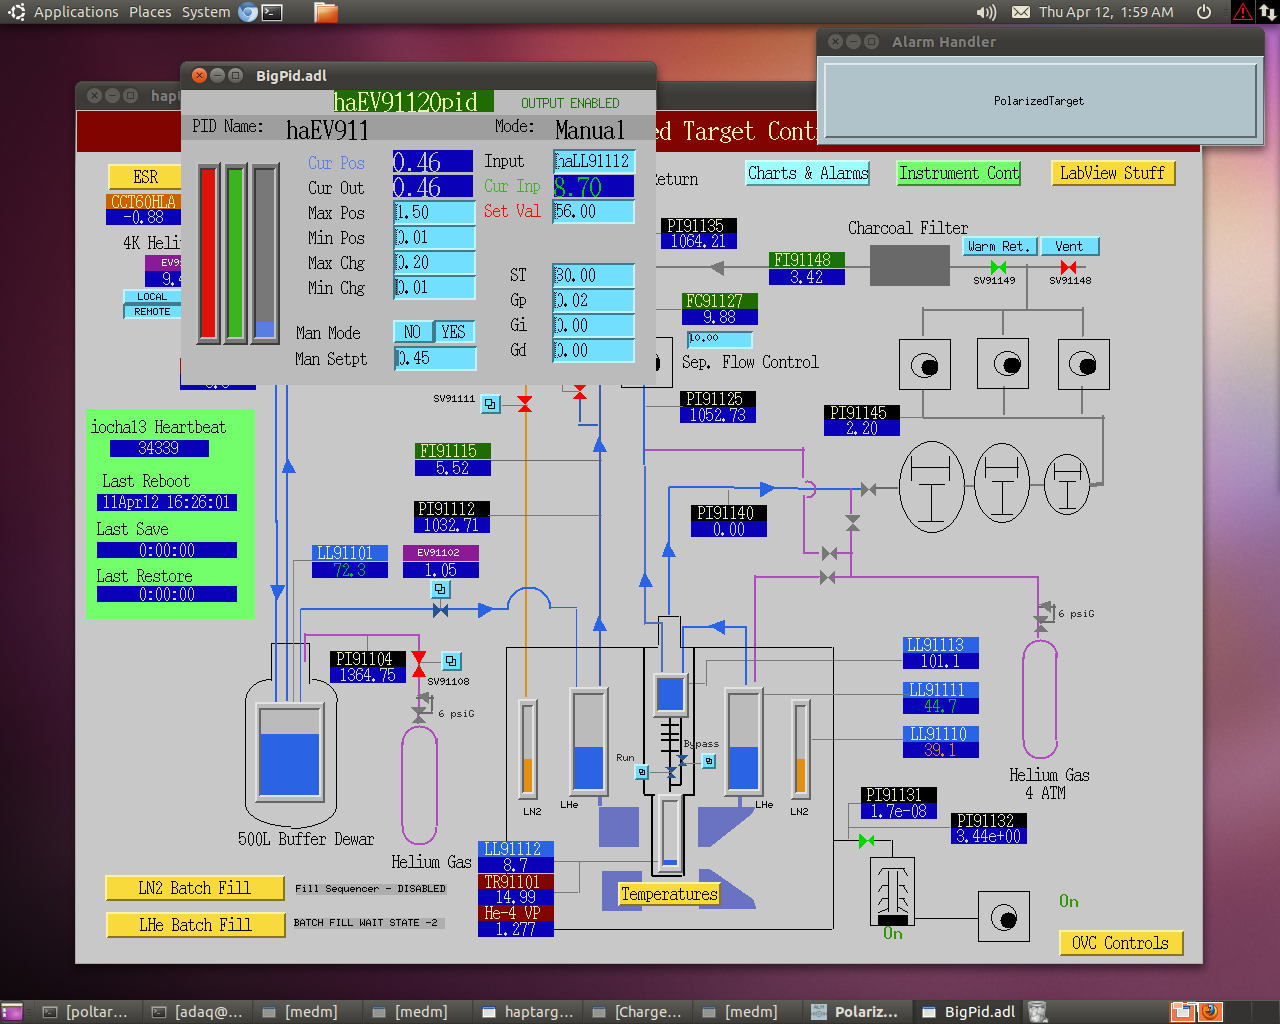Click the third charcoal filter pump symbol

1083,364
